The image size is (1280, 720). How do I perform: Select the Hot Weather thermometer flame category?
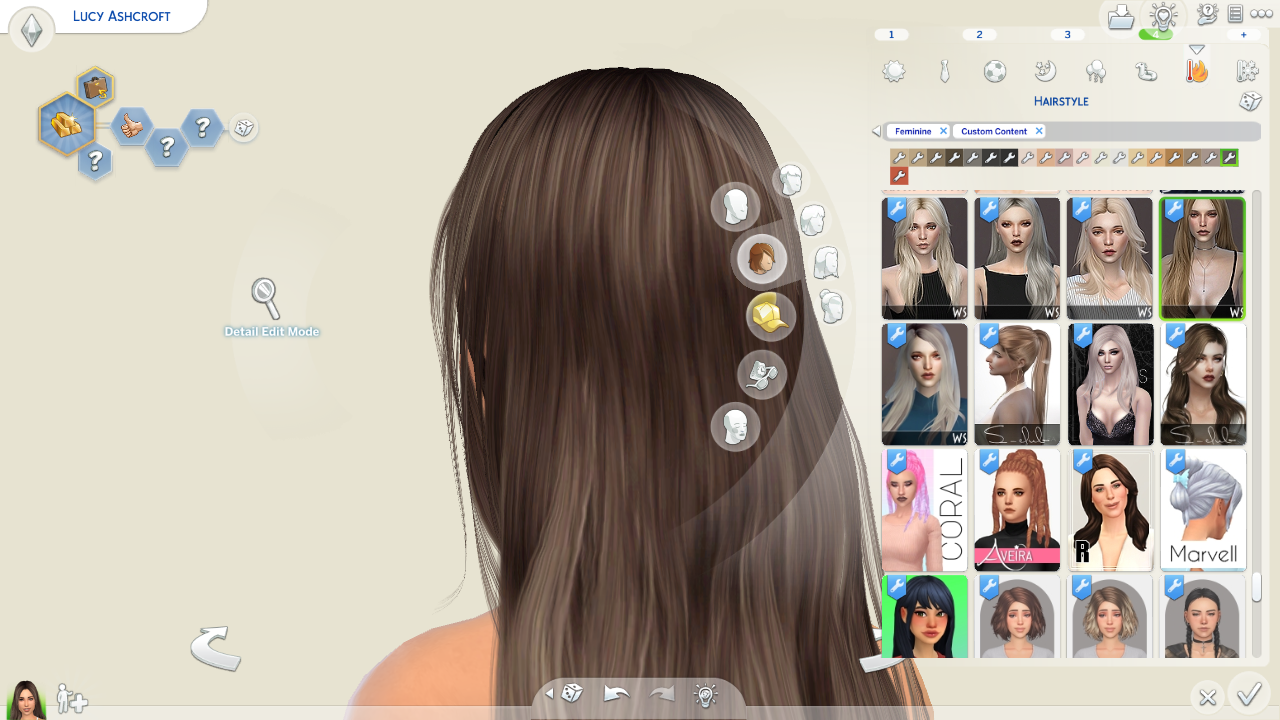(1196, 70)
